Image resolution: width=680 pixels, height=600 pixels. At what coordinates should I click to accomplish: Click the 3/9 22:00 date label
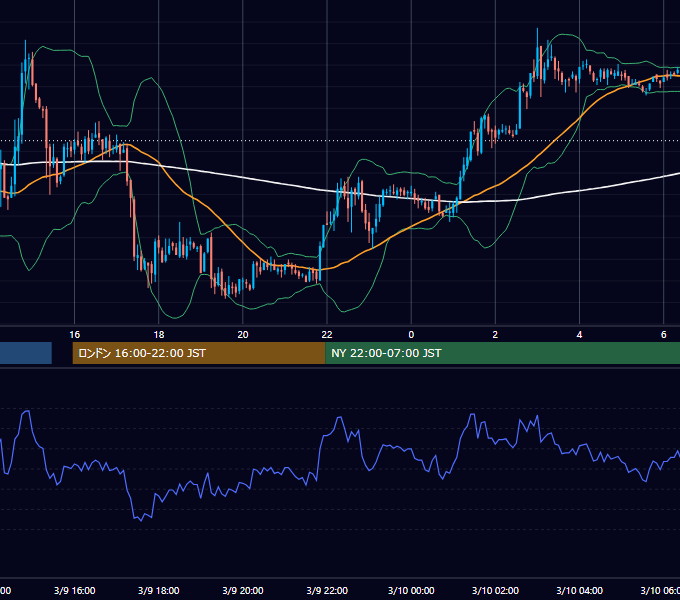pos(327,590)
